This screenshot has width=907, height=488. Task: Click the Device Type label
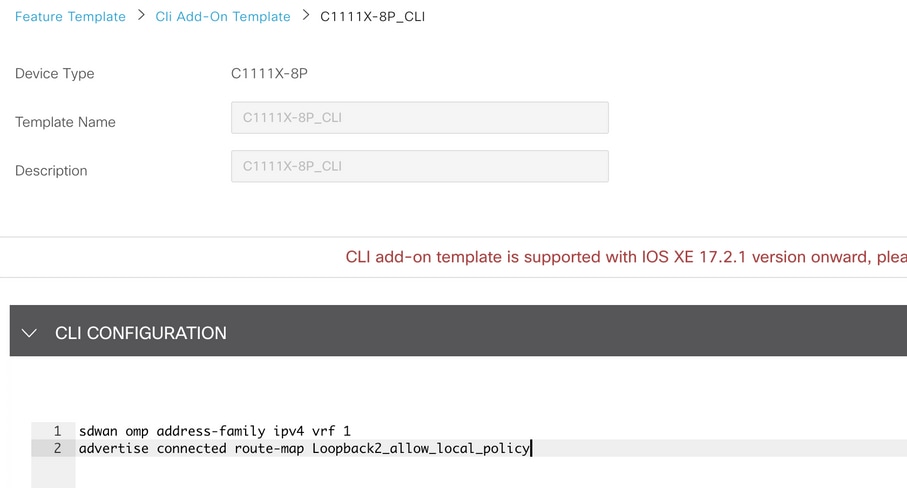[54, 74]
